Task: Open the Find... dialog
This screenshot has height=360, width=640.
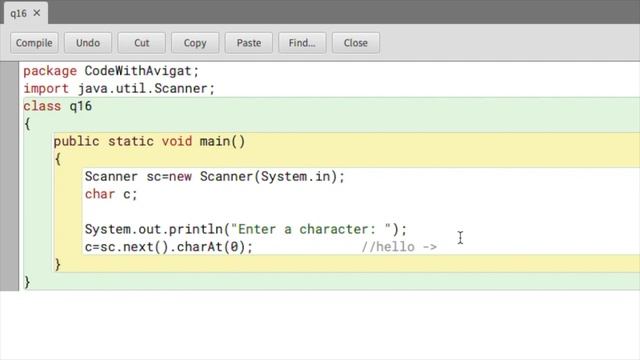Action: tap(302, 43)
